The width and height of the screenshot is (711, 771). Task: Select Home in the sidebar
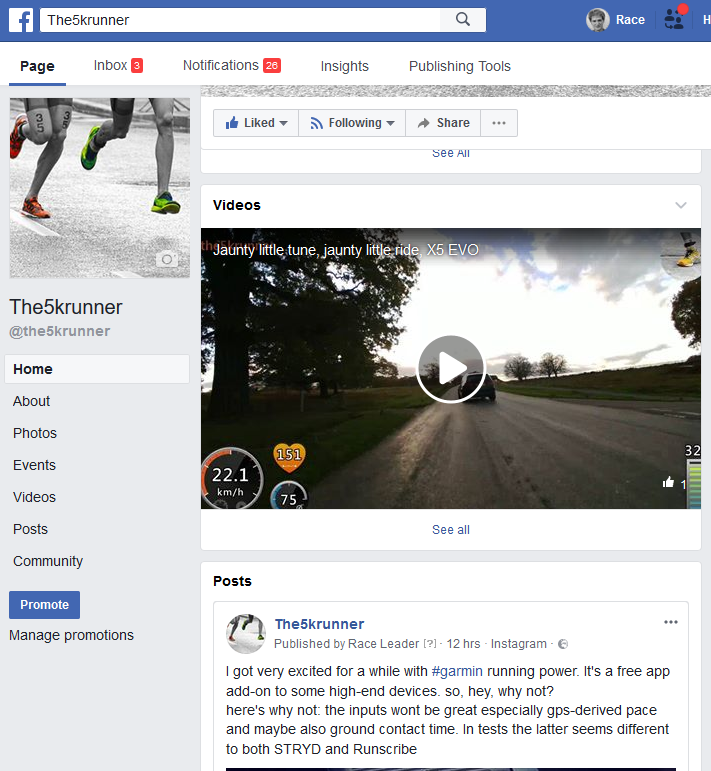pyautogui.click(x=97, y=369)
